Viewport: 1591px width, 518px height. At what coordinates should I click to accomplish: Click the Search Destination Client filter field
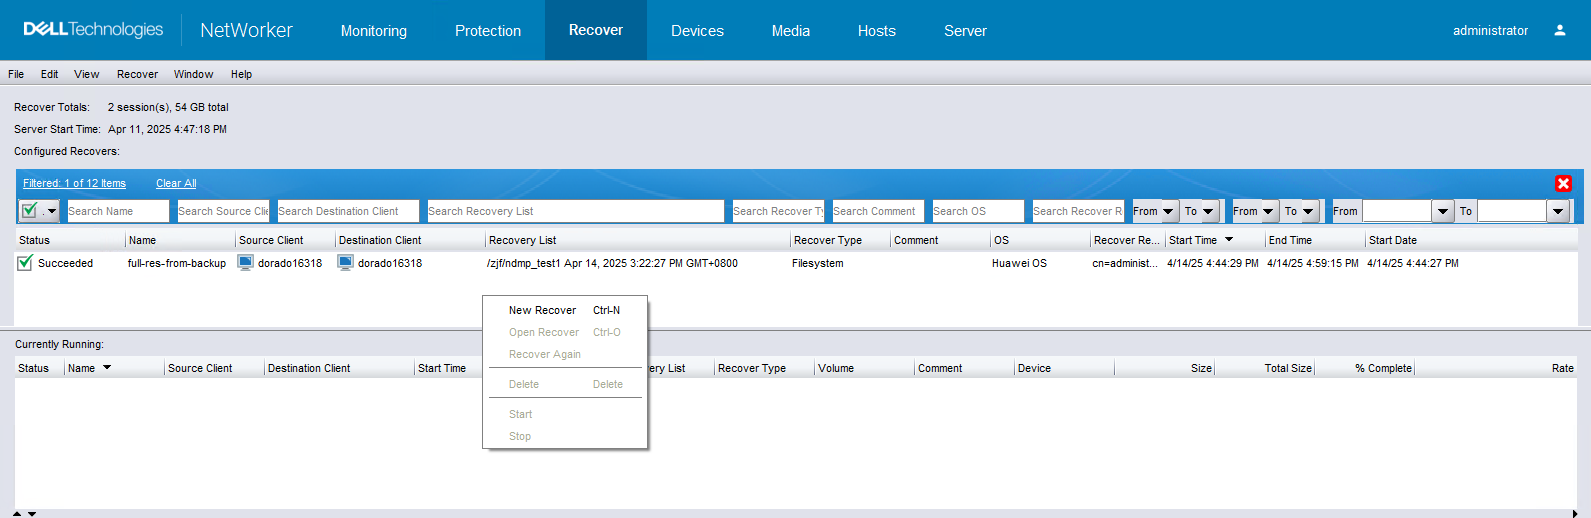click(x=348, y=211)
